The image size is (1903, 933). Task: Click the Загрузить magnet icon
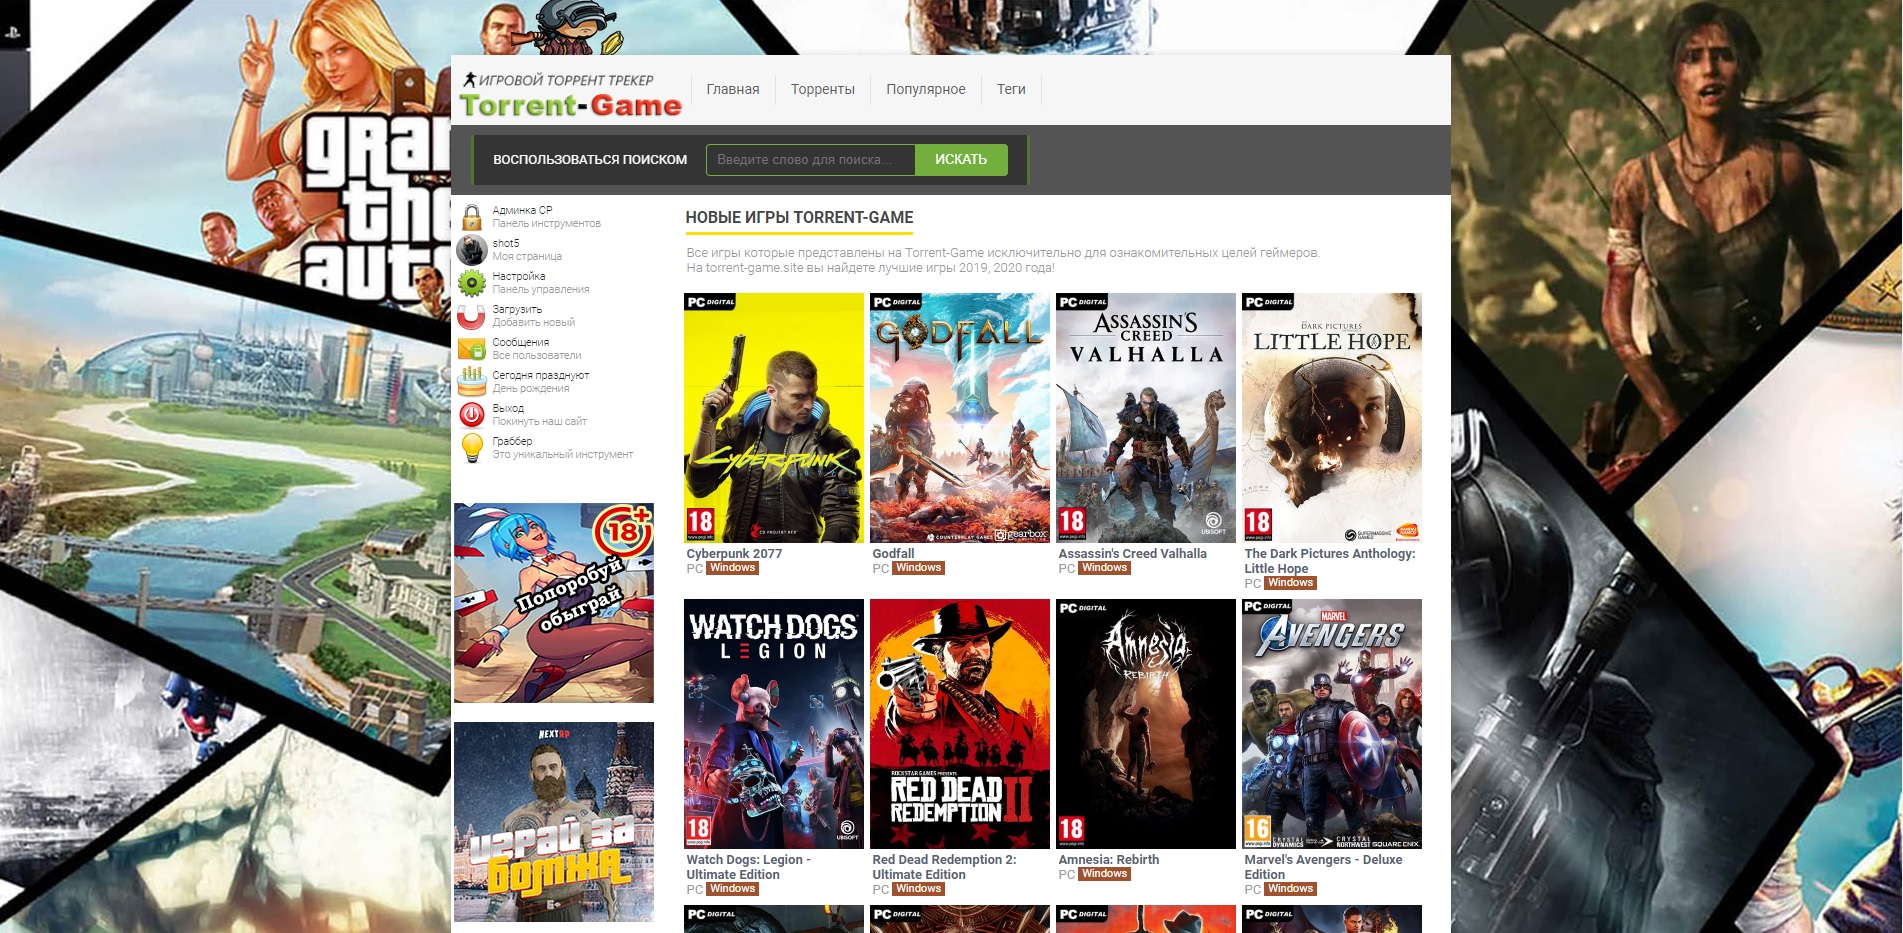coord(472,316)
